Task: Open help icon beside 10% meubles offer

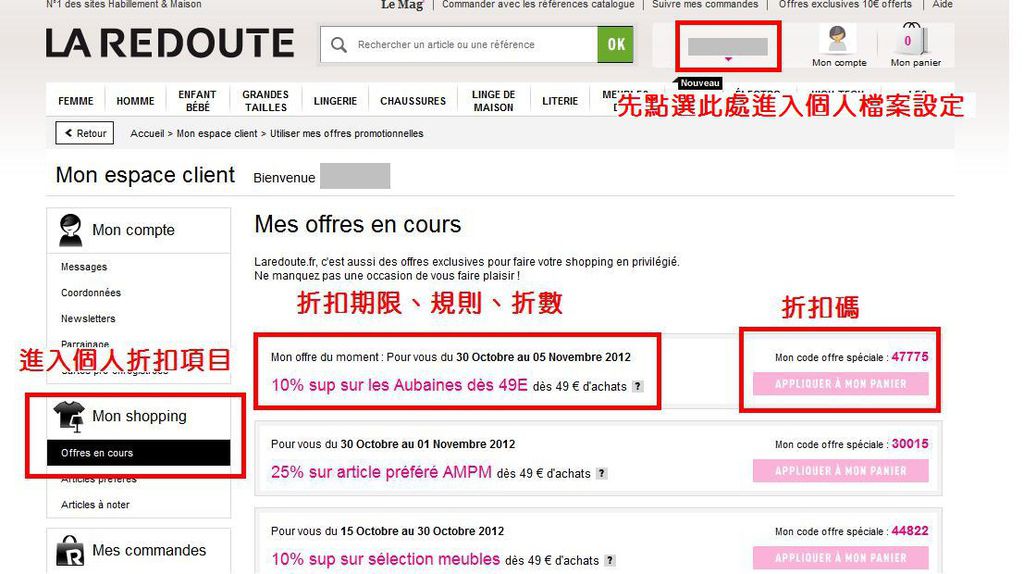Action: [610, 560]
